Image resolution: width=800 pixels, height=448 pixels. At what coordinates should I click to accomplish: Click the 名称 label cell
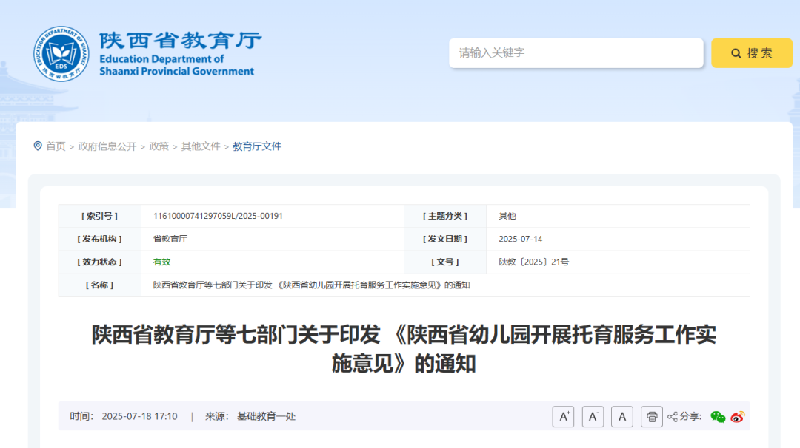99,285
